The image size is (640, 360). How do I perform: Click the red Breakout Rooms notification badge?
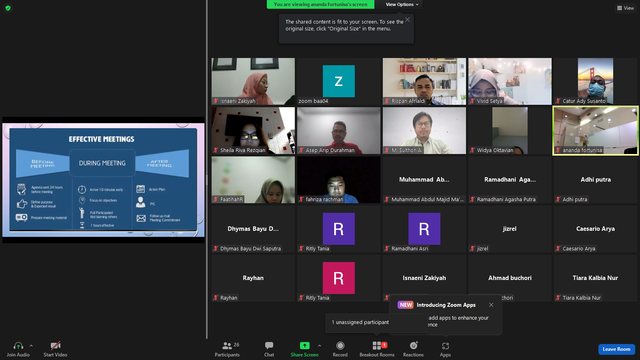384,345
